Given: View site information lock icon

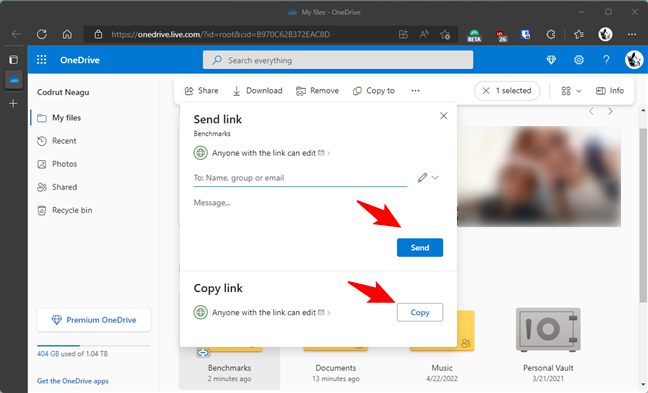Looking at the screenshot, I should 98,34.
